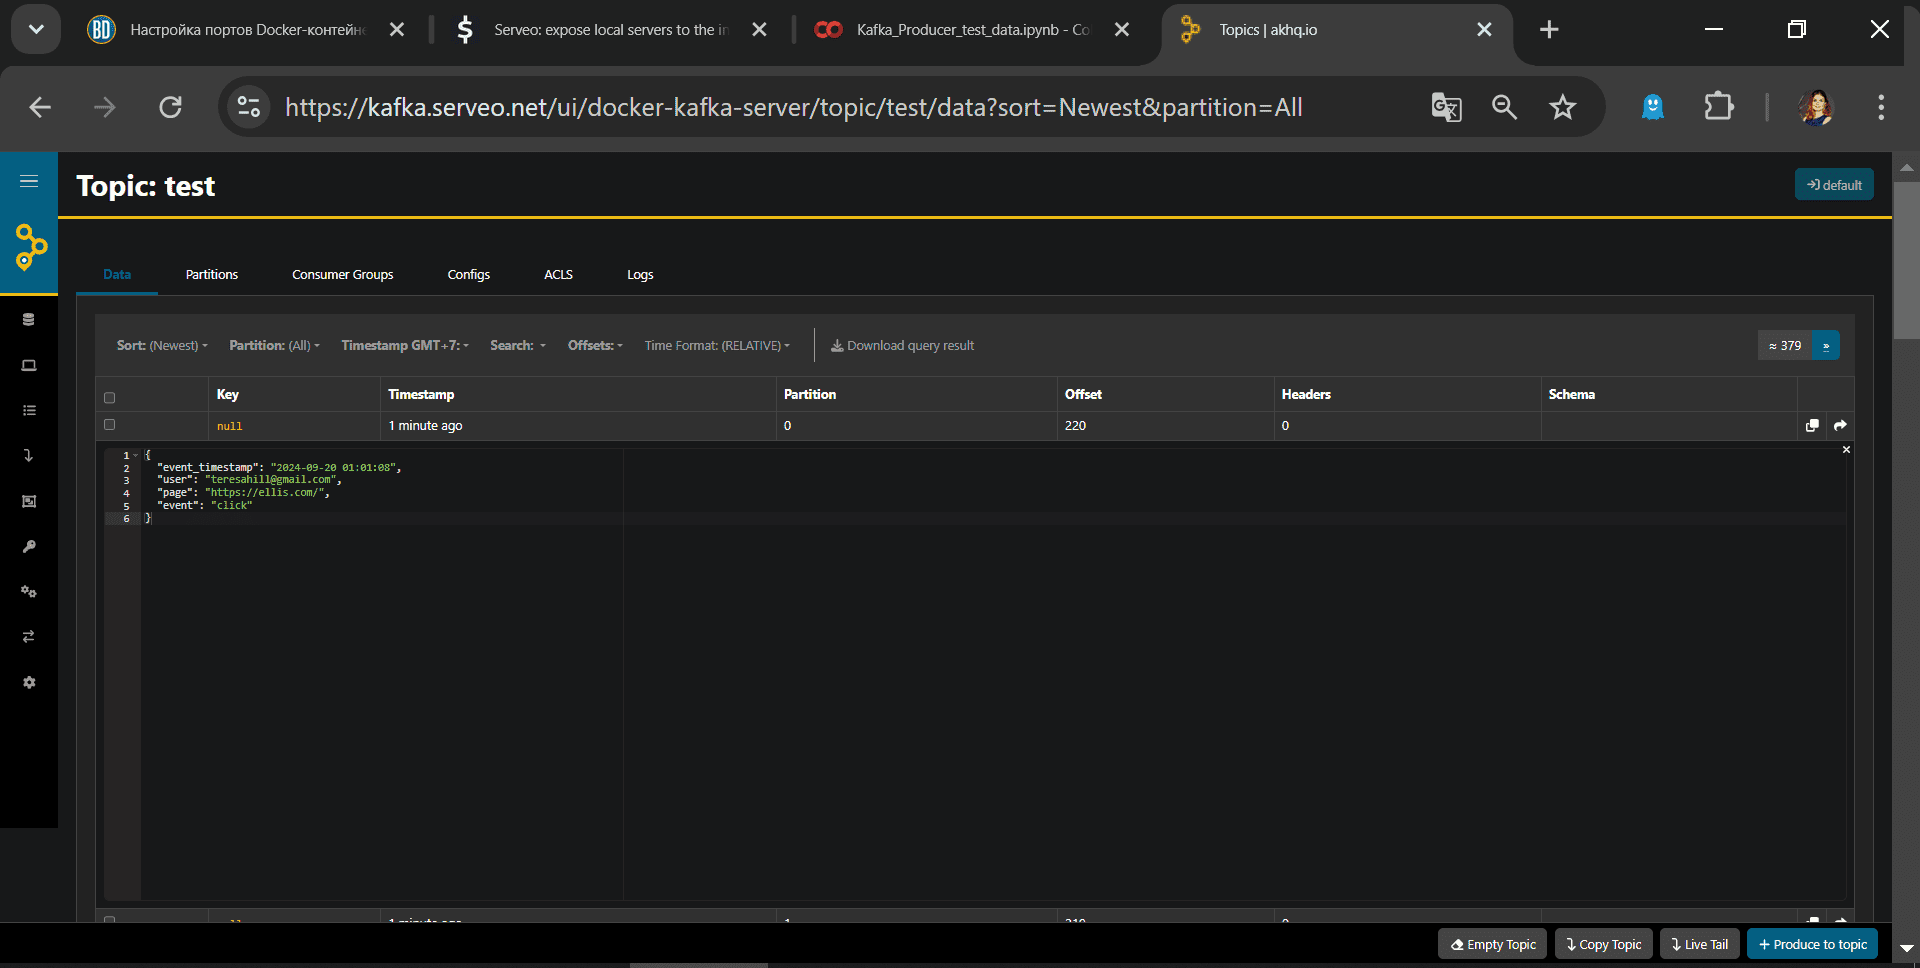1920x968 pixels.
Task: Open the Time Format: (RELATIVE) dropdown
Action: point(717,345)
